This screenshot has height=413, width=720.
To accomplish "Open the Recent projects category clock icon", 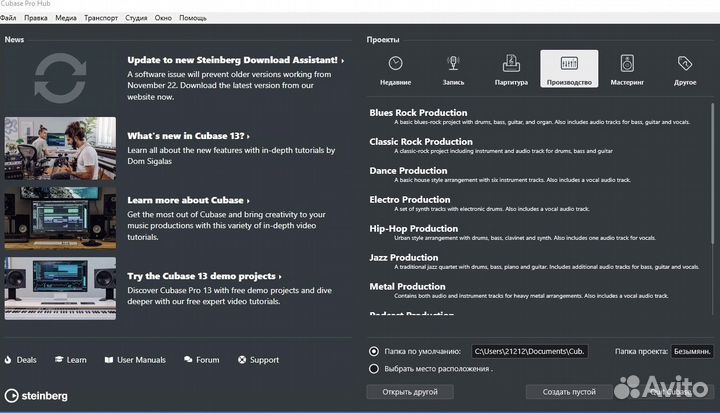I will click(x=395, y=63).
